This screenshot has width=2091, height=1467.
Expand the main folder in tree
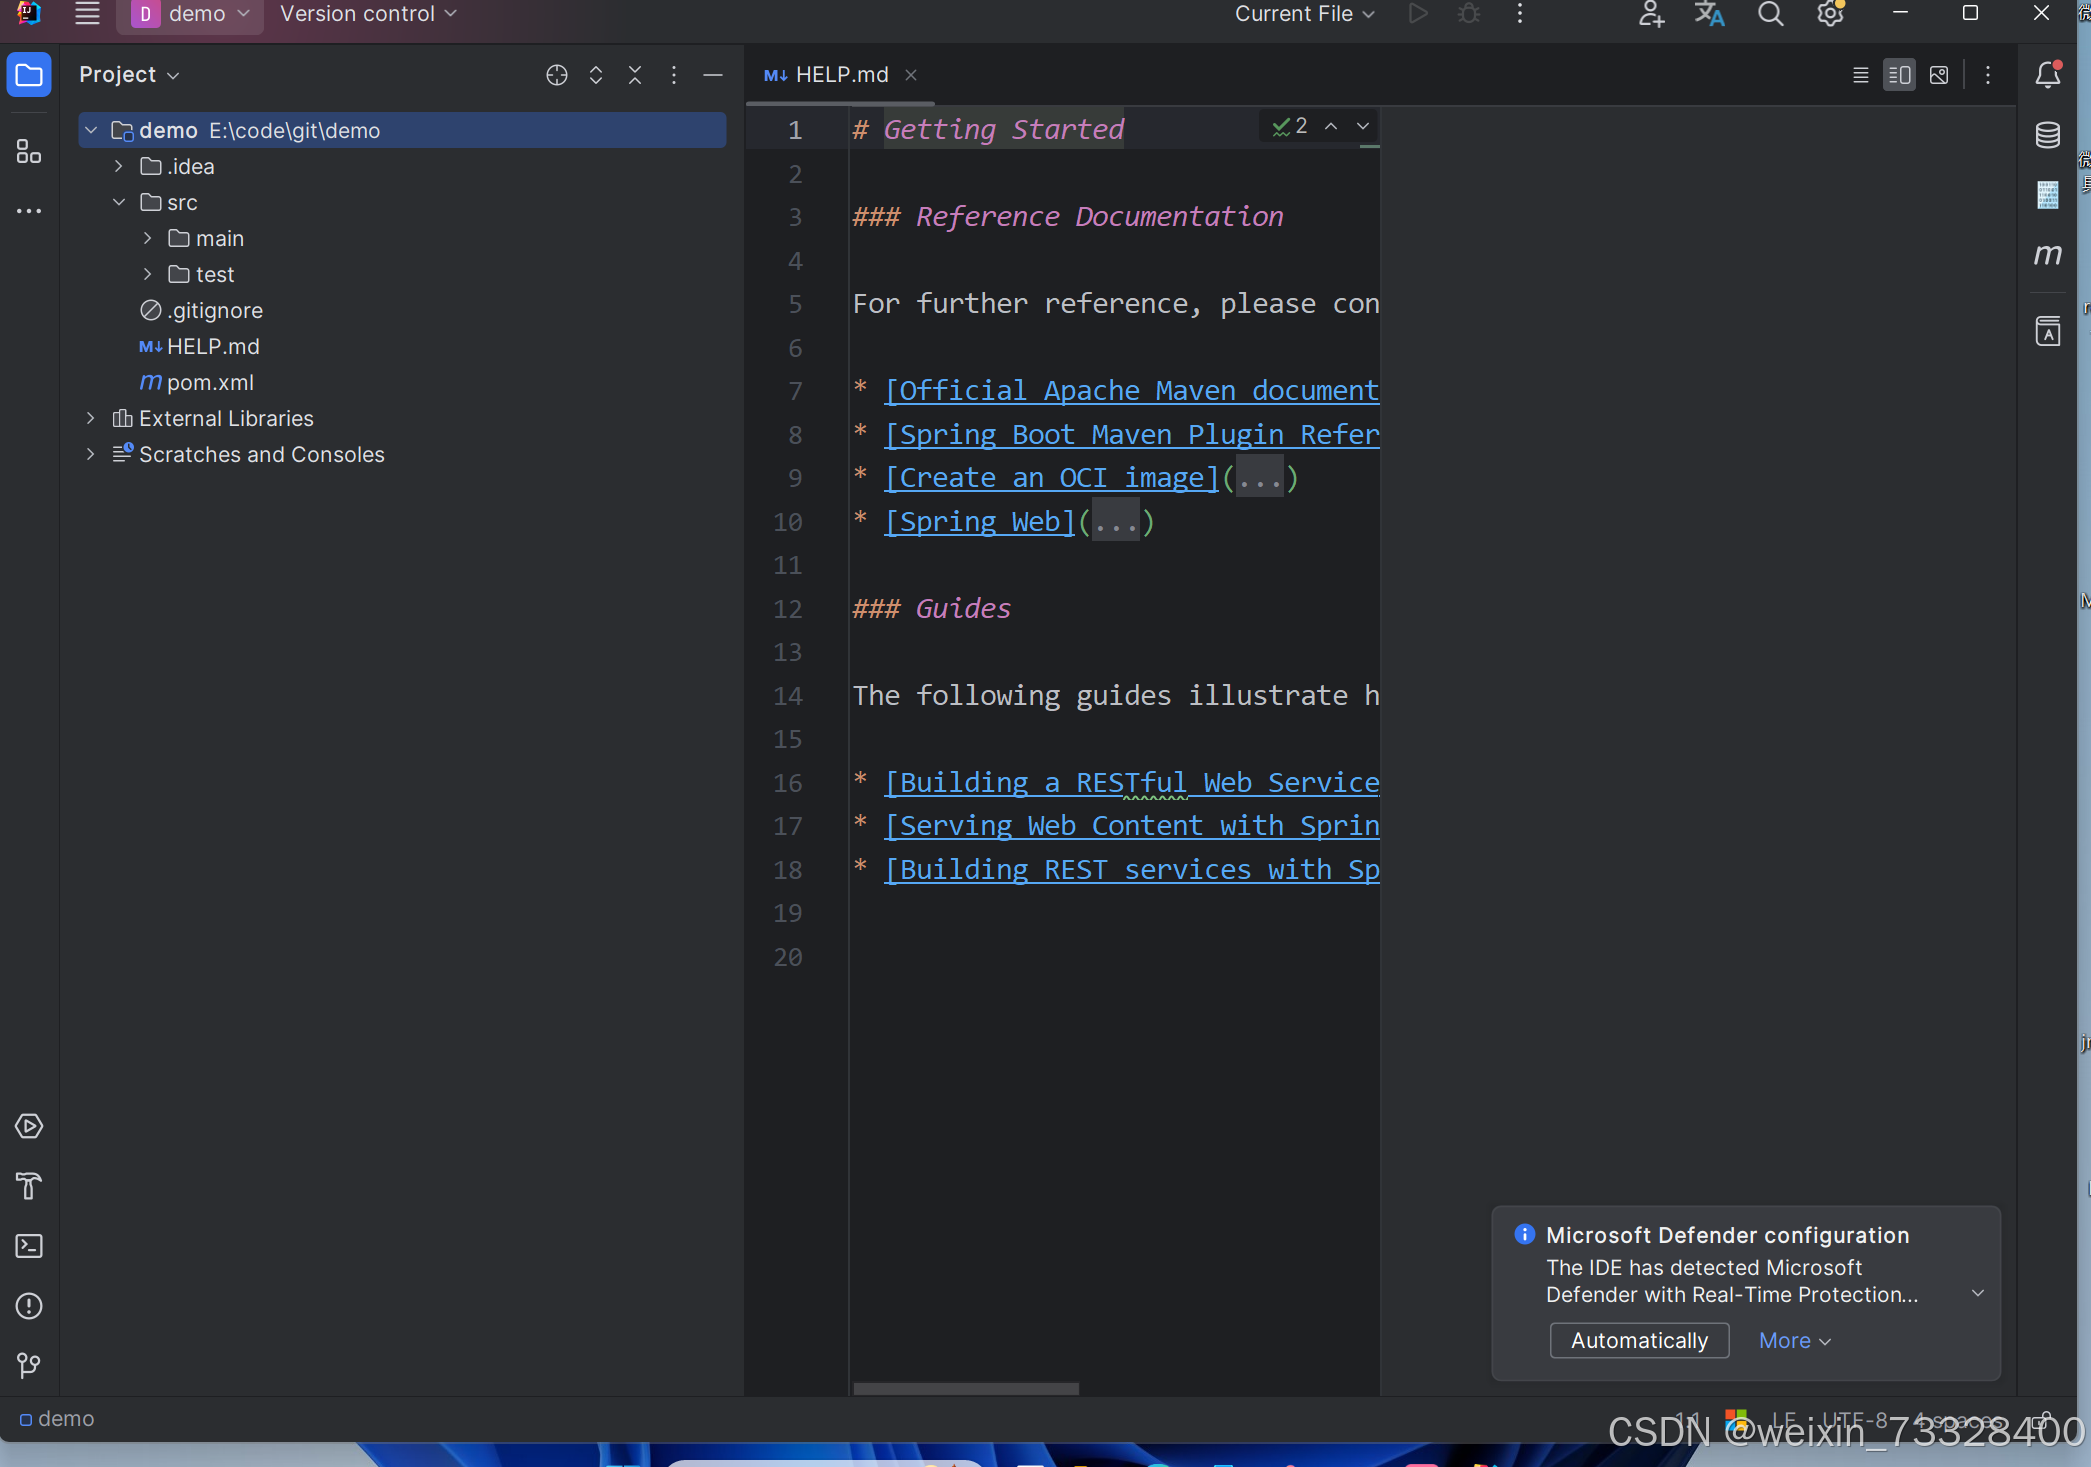pyautogui.click(x=148, y=238)
